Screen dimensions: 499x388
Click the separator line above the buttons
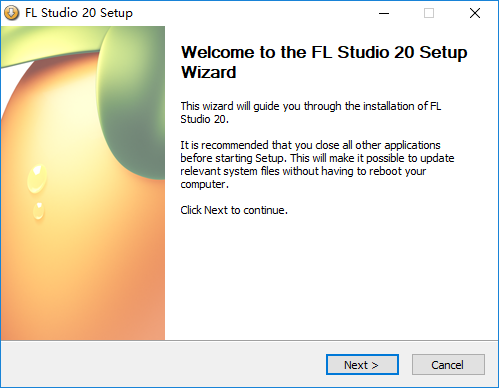249,340
